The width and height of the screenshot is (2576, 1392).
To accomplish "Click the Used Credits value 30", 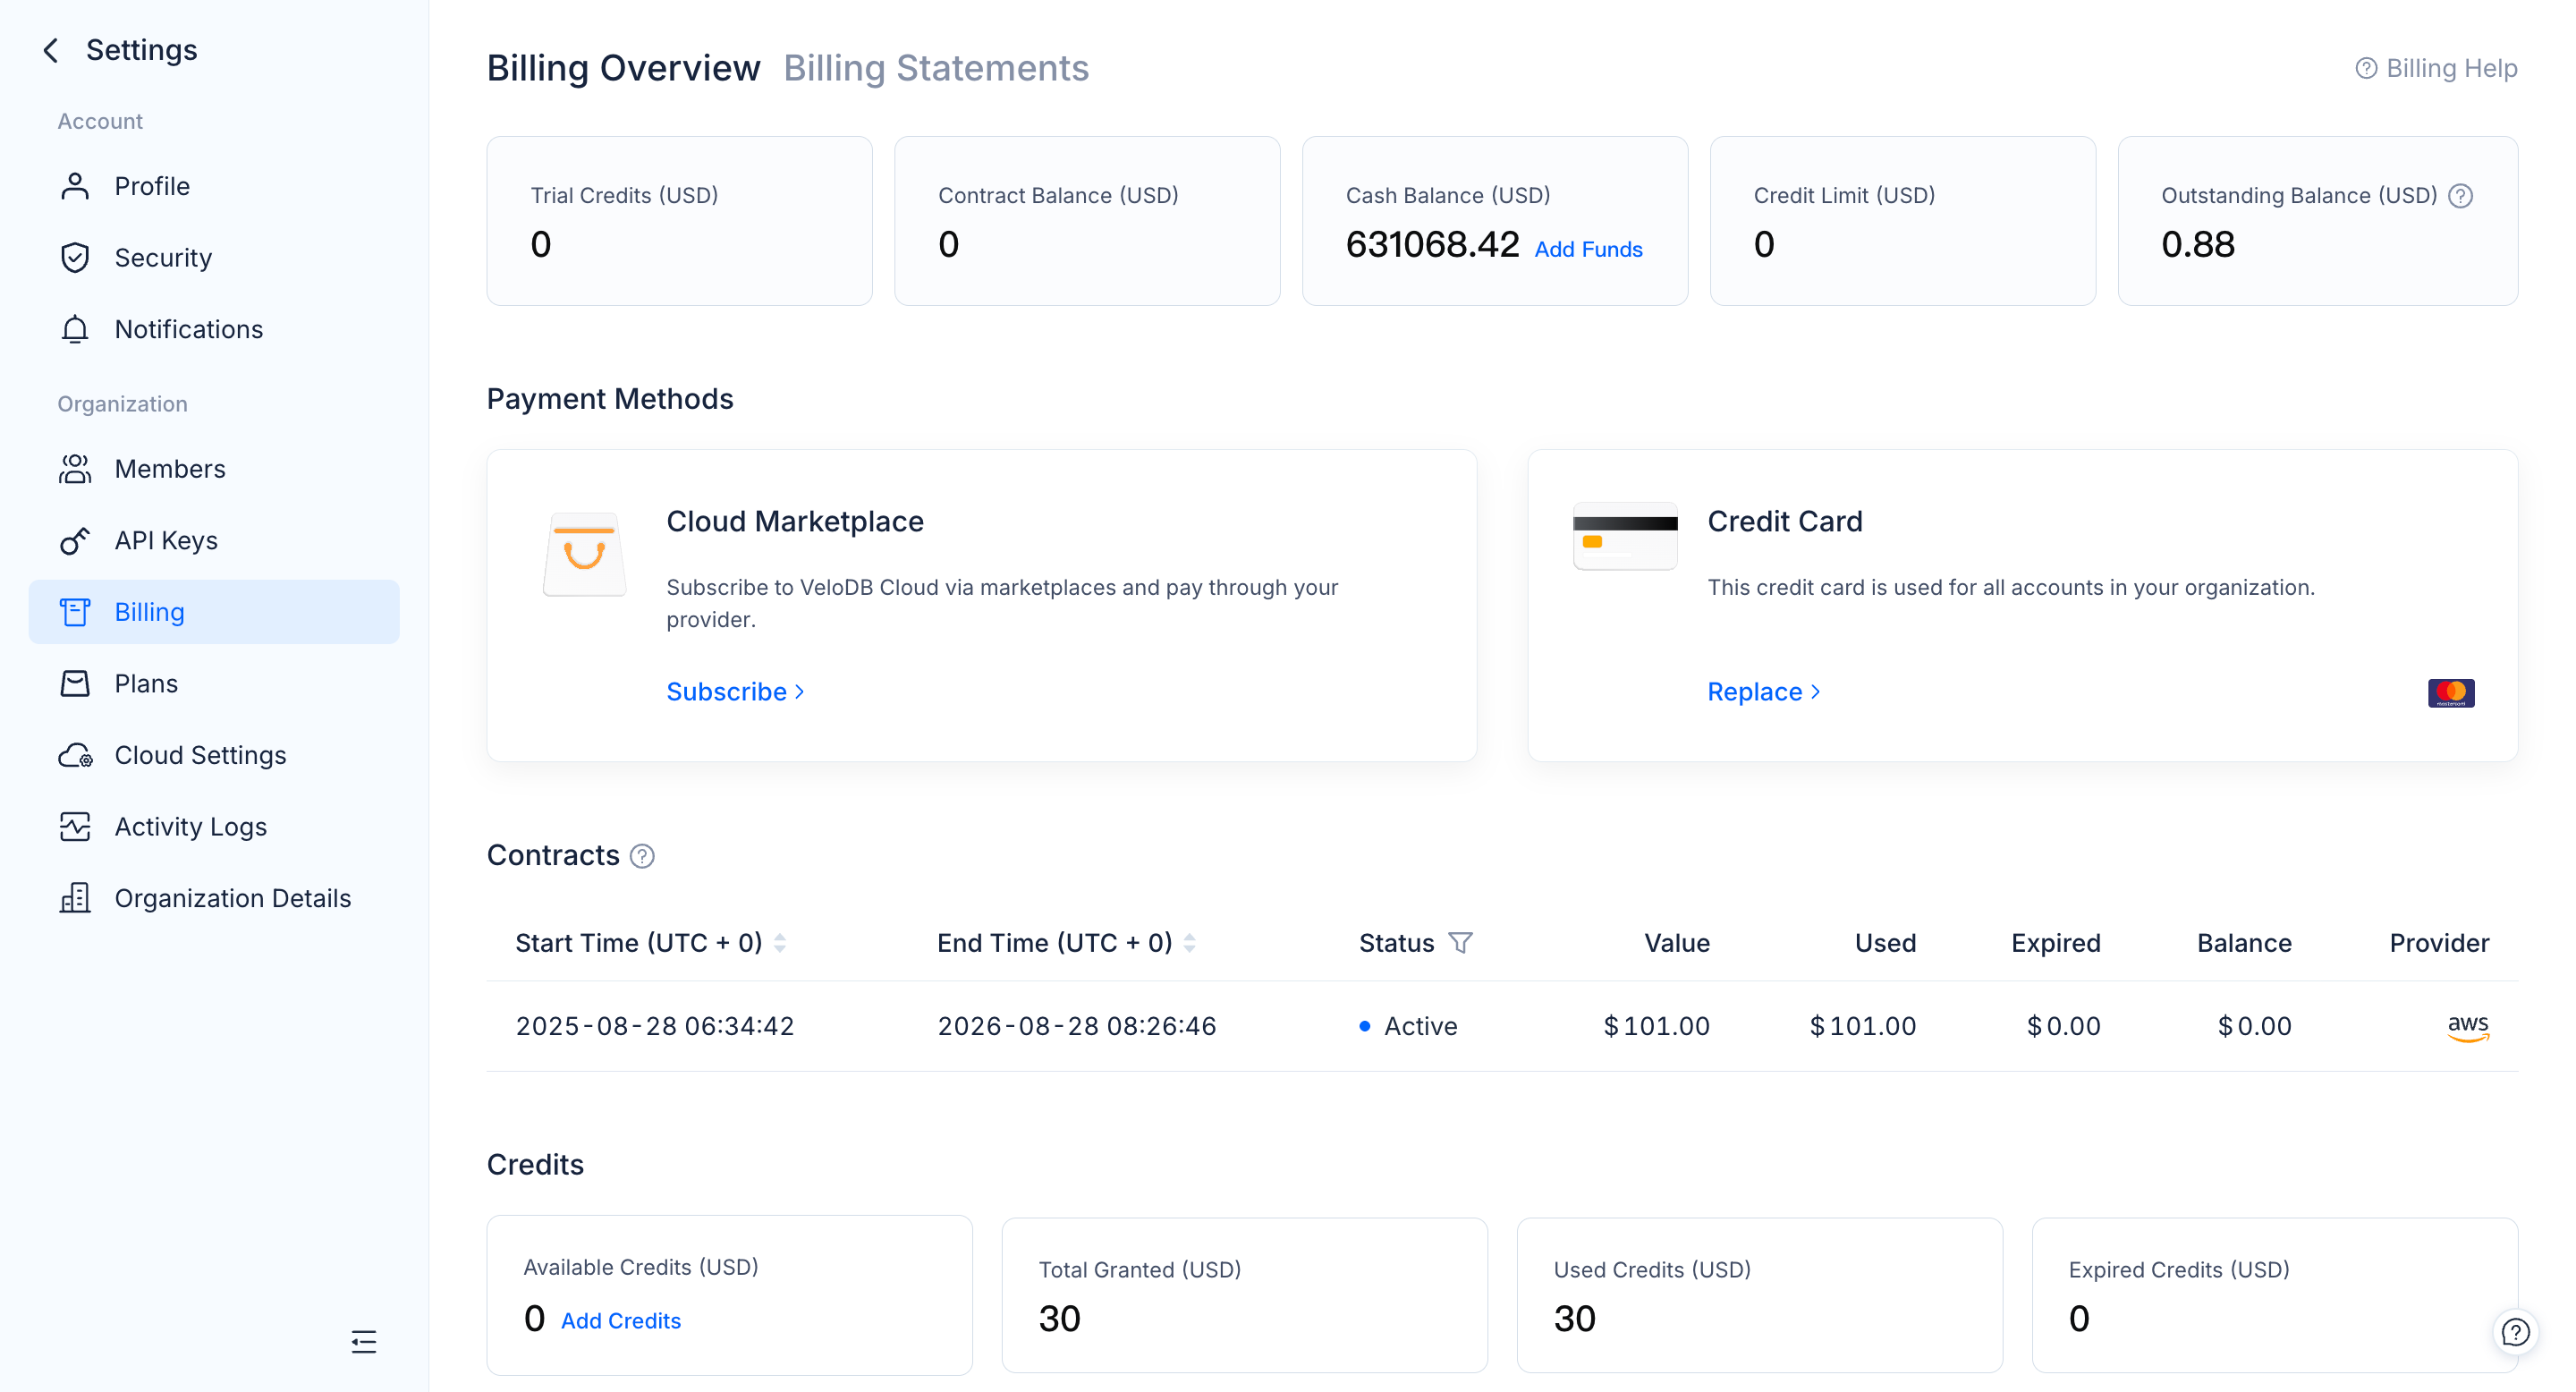I will [1574, 1319].
